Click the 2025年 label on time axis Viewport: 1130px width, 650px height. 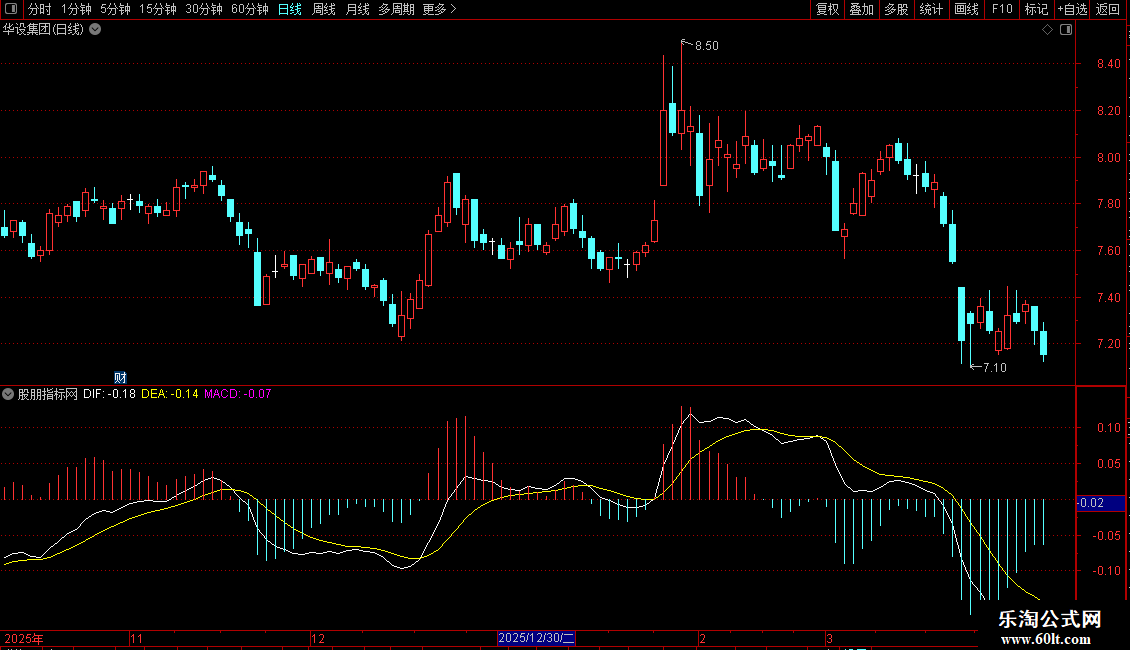click(x=24, y=638)
